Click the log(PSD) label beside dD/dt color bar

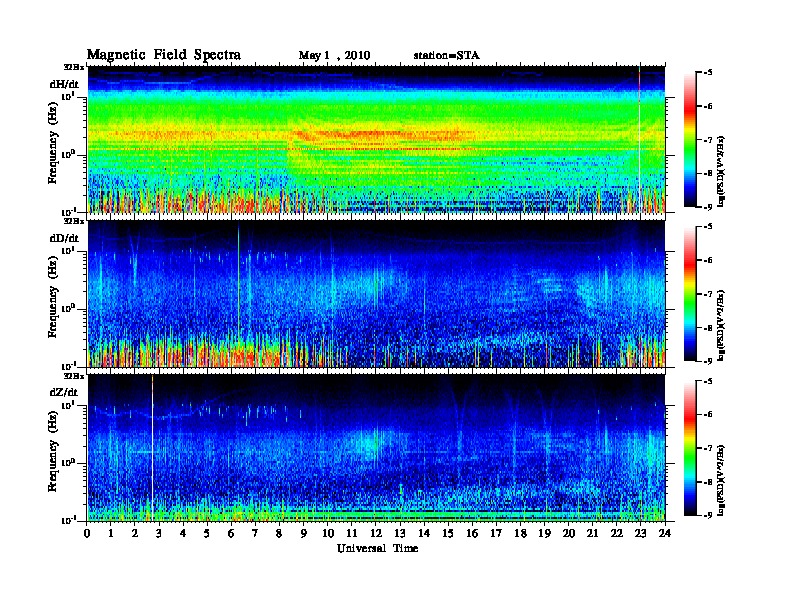[x=721, y=325]
